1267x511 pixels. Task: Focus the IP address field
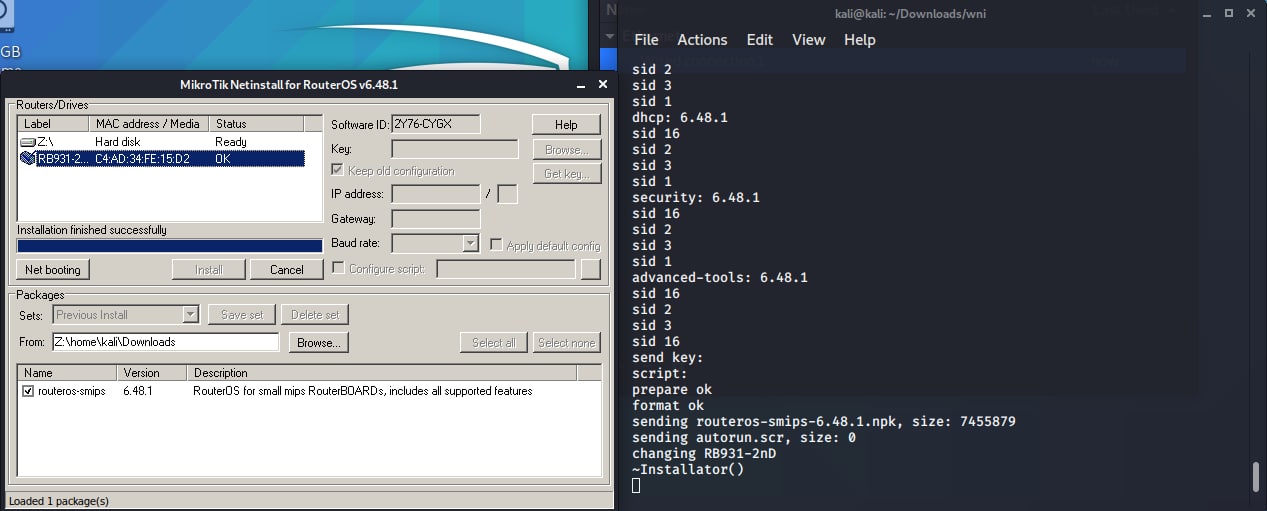(x=436, y=194)
